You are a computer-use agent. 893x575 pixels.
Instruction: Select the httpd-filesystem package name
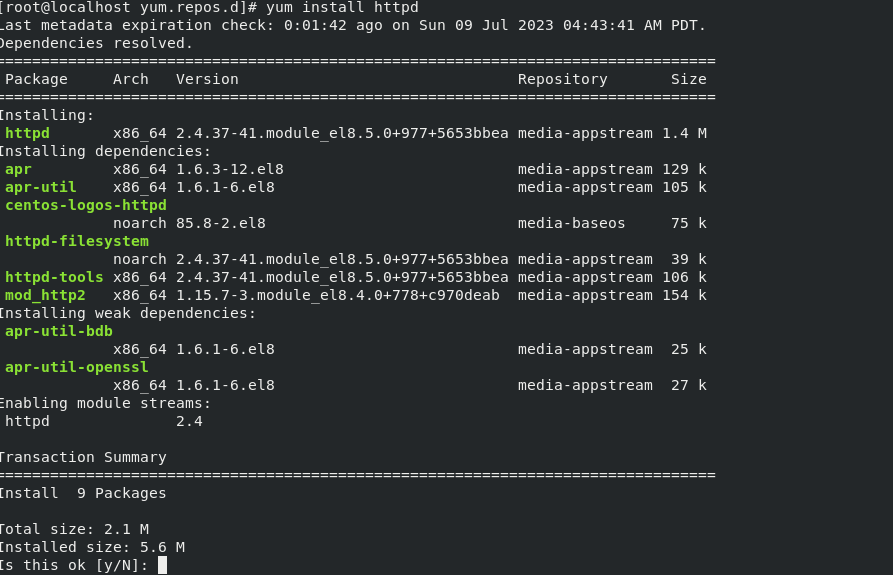coord(77,241)
